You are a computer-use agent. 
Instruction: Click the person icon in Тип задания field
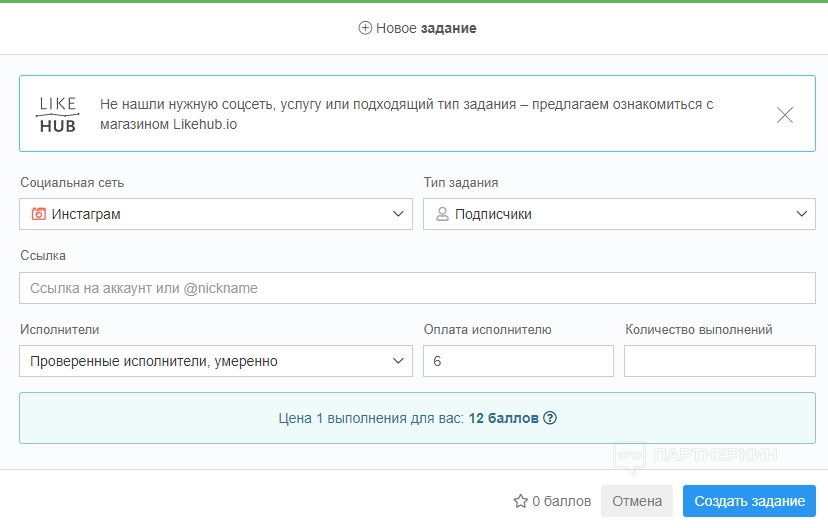point(442,214)
